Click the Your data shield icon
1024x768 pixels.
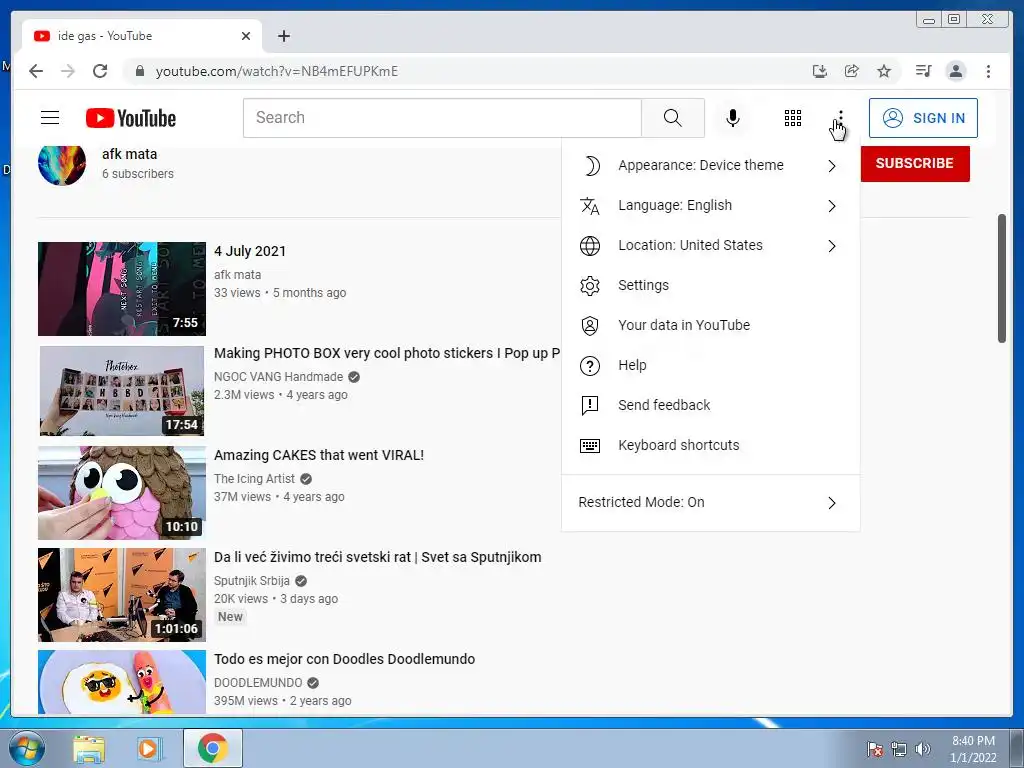click(x=590, y=325)
